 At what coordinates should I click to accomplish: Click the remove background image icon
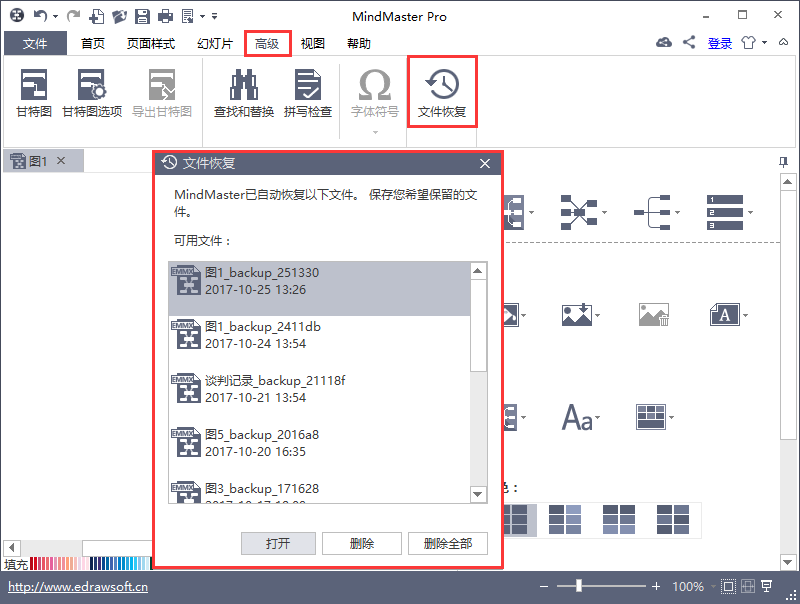[x=652, y=314]
